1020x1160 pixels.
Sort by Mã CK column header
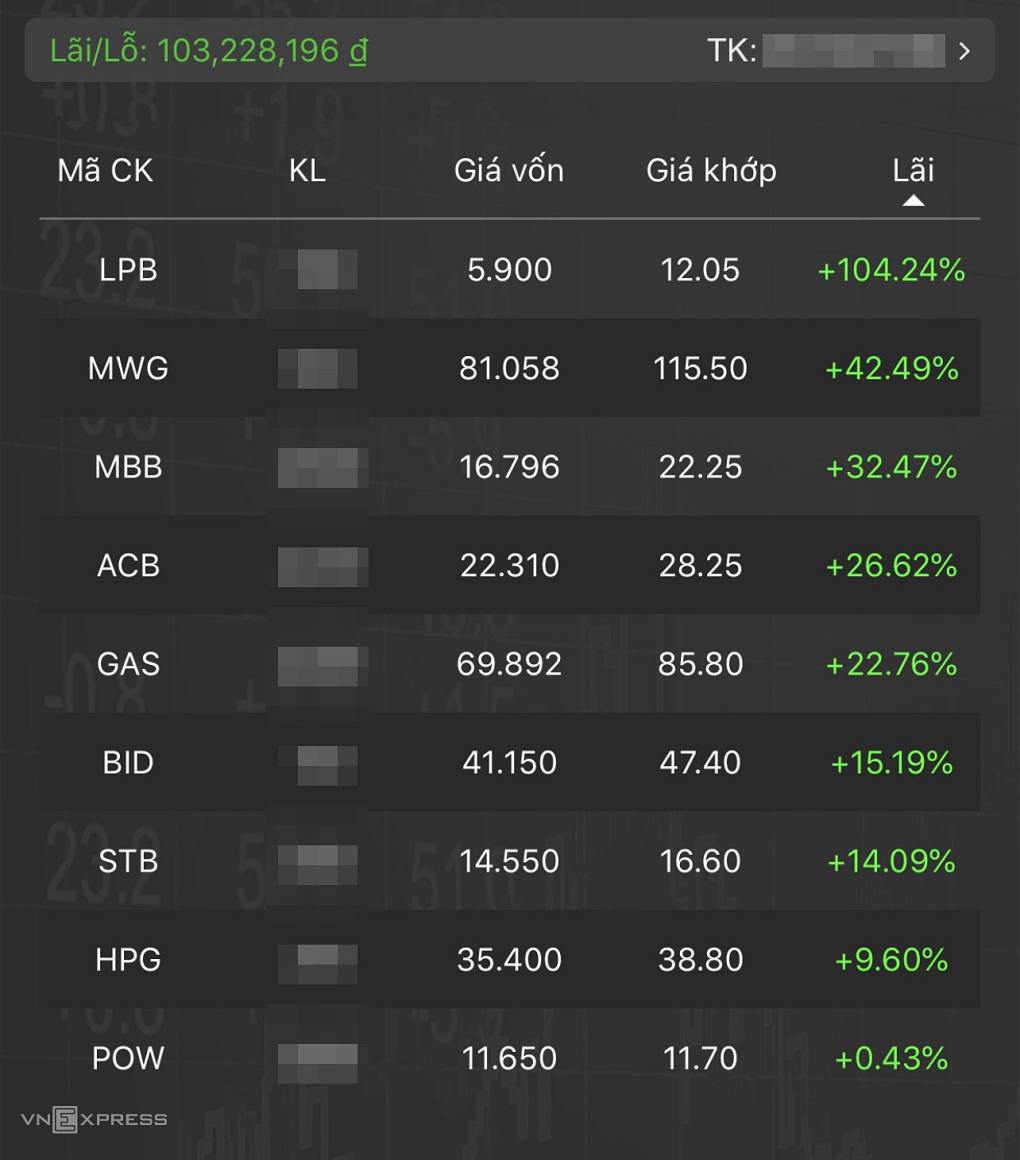(x=105, y=171)
